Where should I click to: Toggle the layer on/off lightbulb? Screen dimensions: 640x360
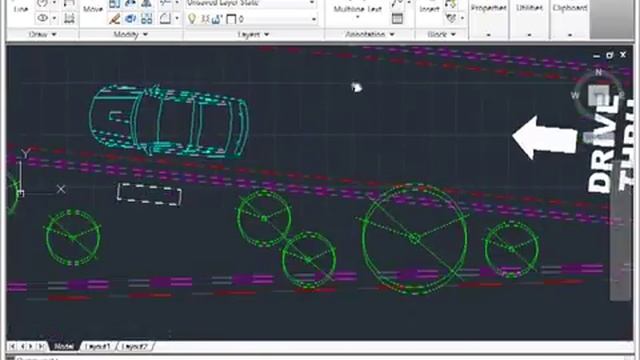point(191,19)
